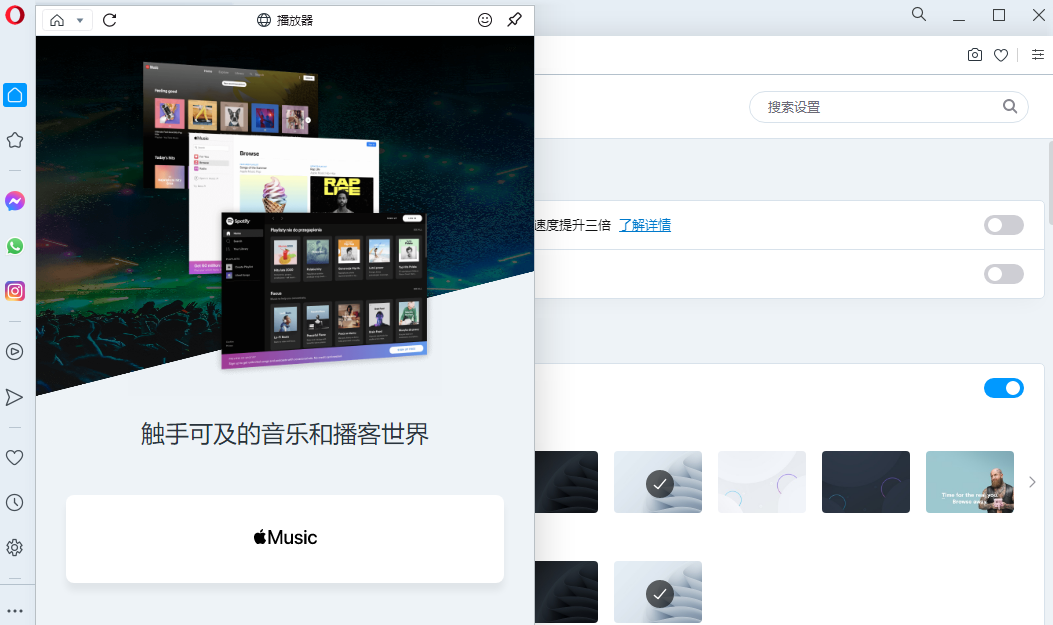Screen dimensions: 1053x625
Task: Open Instagram sidebar panel
Action: [15, 291]
